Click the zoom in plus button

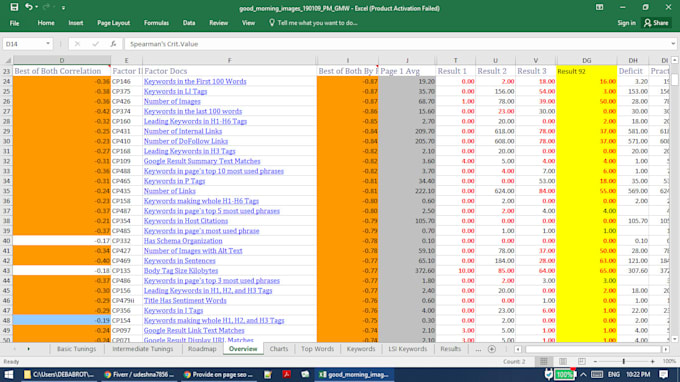coord(652,362)
